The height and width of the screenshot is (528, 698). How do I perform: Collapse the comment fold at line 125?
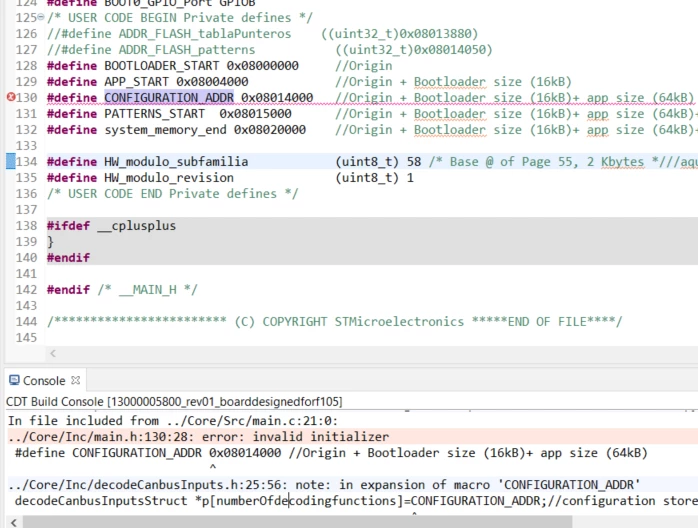[x=41, y=17]
